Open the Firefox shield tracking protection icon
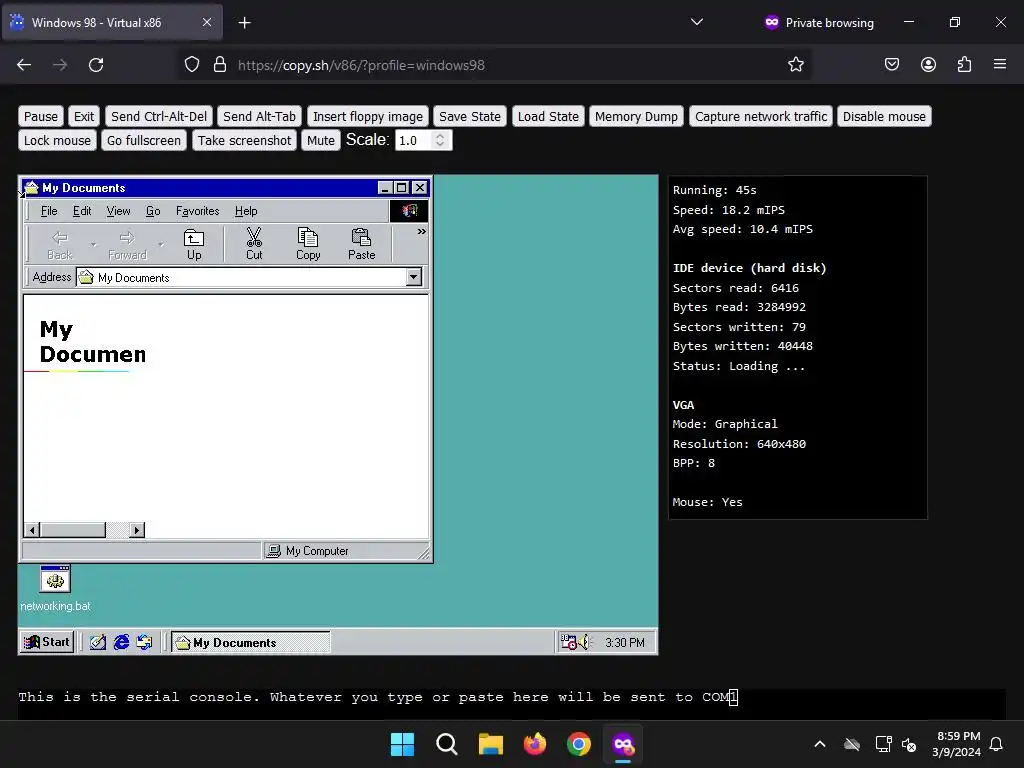The width and height of the screenshot is (1024, 768). coord(191,65)
